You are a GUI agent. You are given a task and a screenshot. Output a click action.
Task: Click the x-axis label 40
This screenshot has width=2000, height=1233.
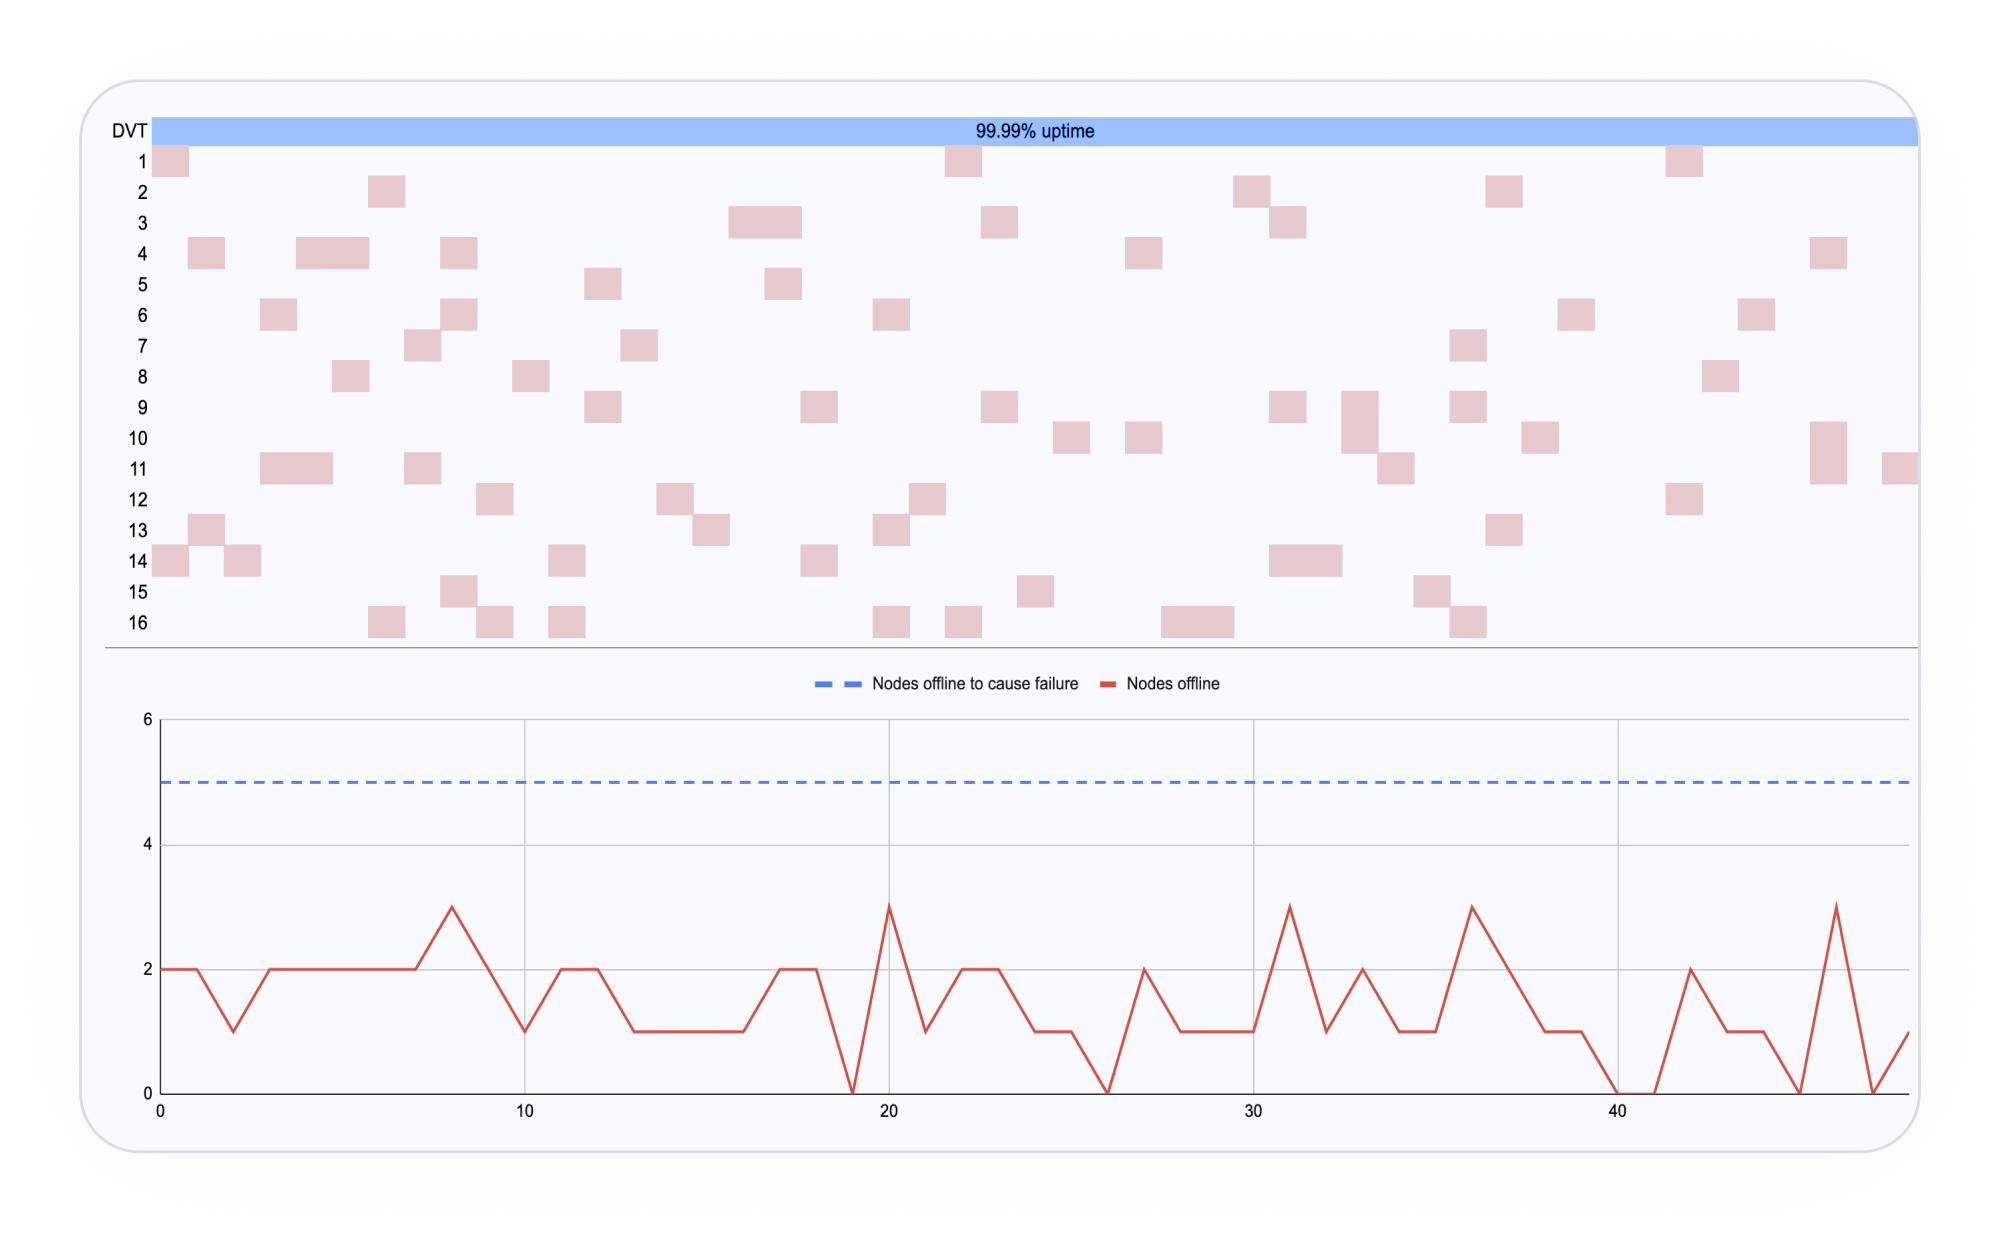coord(1617,1111)
